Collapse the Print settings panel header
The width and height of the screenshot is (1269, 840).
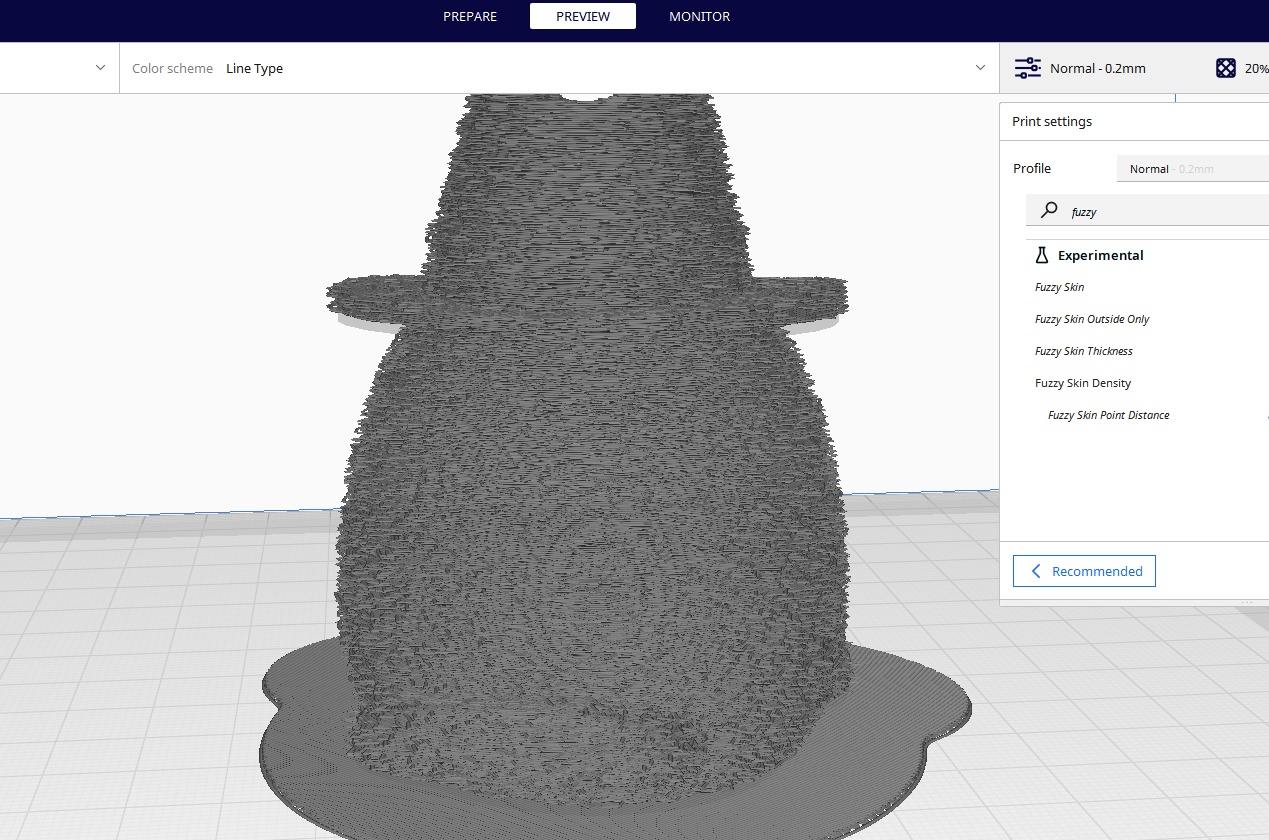click(1052, 121)
